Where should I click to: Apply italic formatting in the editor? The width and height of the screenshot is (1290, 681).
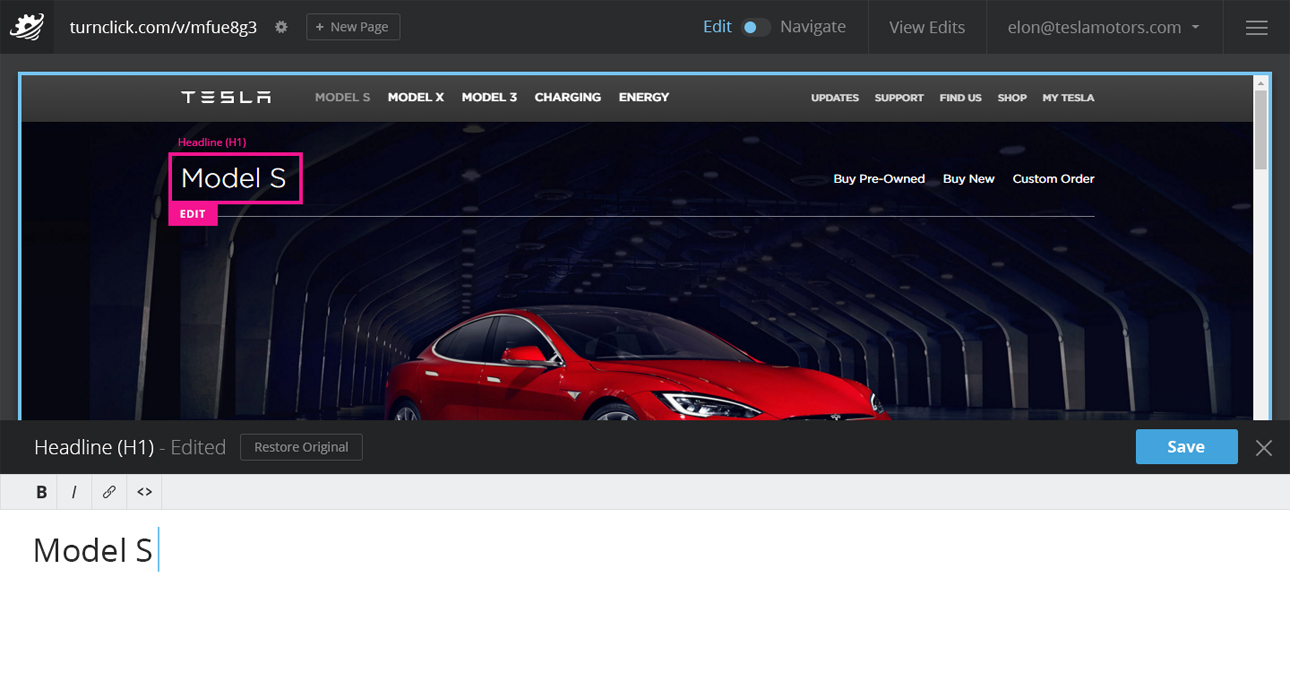coord(74,492)
